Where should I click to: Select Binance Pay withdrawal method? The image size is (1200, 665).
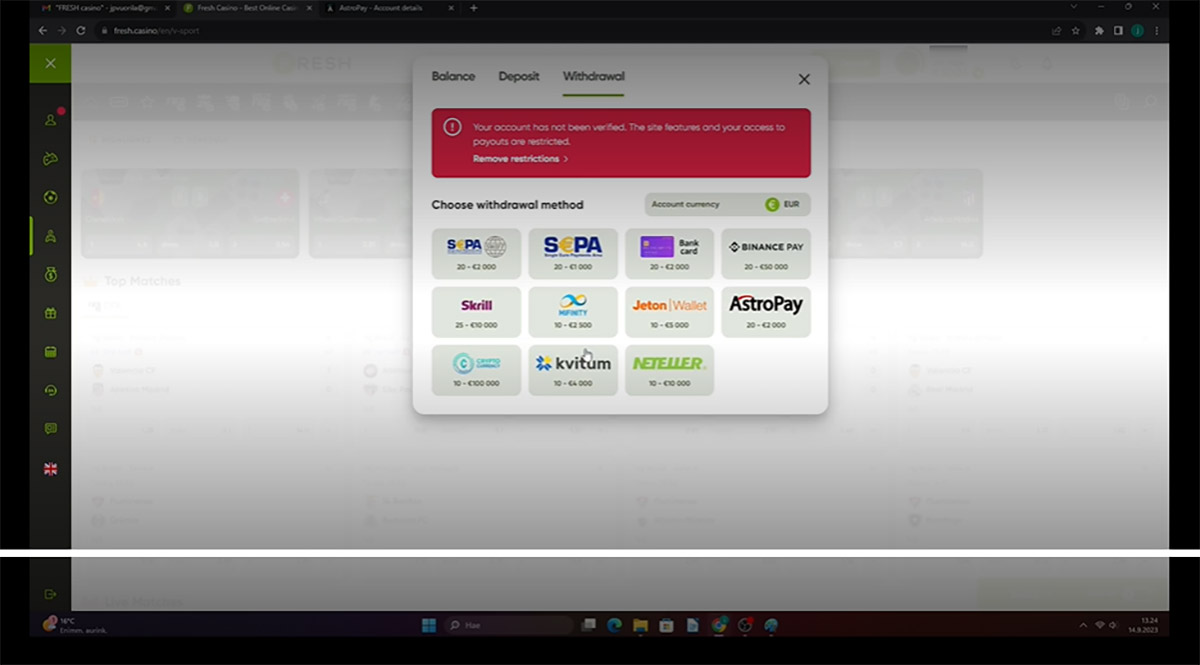pyautogui.click(x=766, y=253)
